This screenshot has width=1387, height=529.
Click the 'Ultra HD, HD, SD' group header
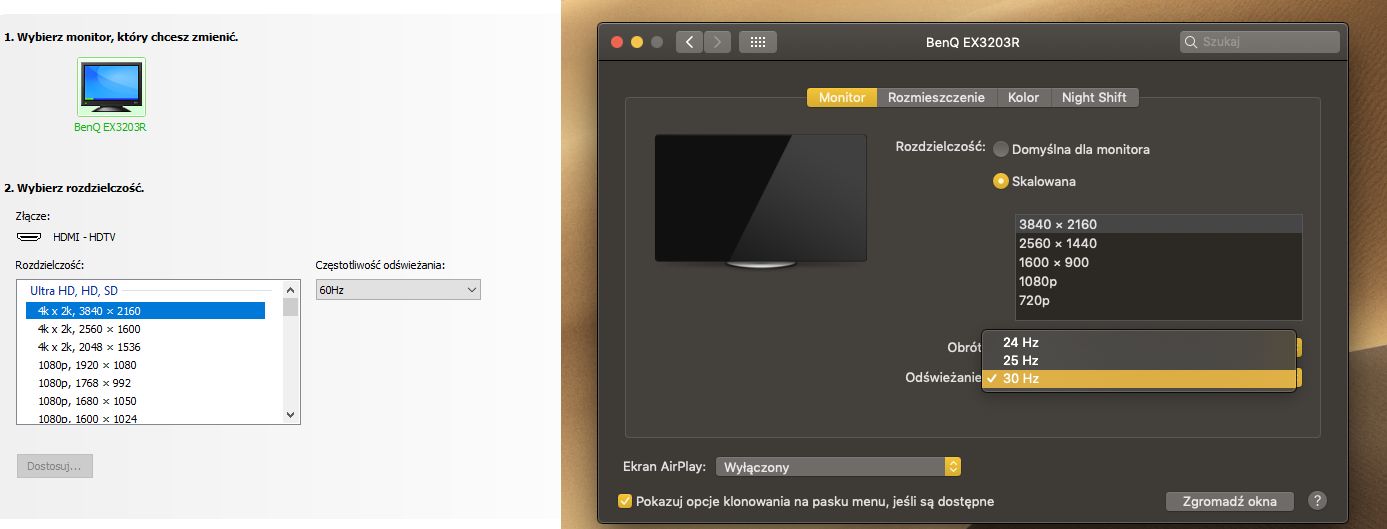pyautogui.click(x=74, y=291)
